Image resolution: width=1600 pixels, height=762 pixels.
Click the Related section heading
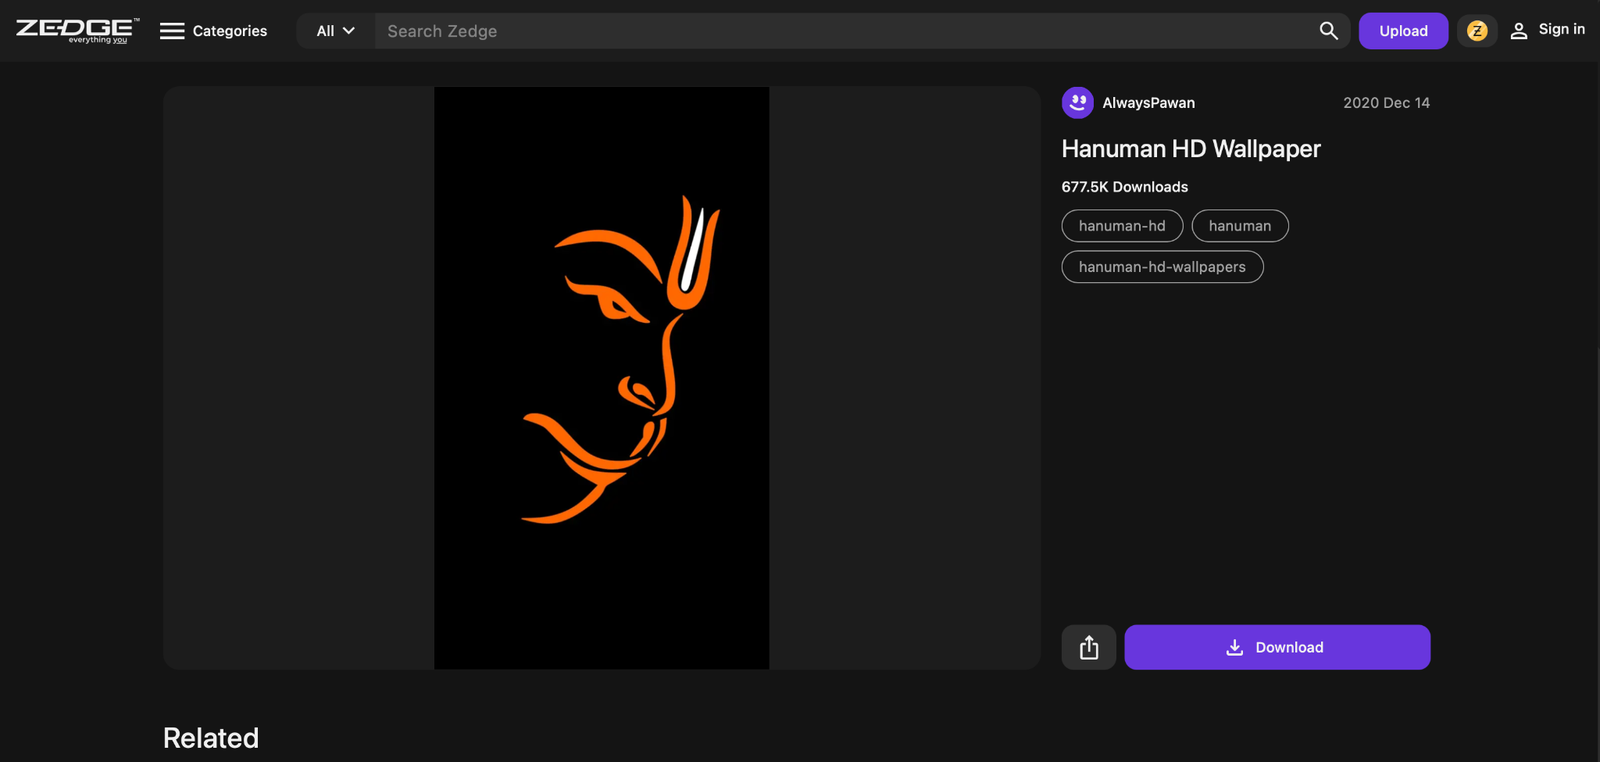click(211, 738)
